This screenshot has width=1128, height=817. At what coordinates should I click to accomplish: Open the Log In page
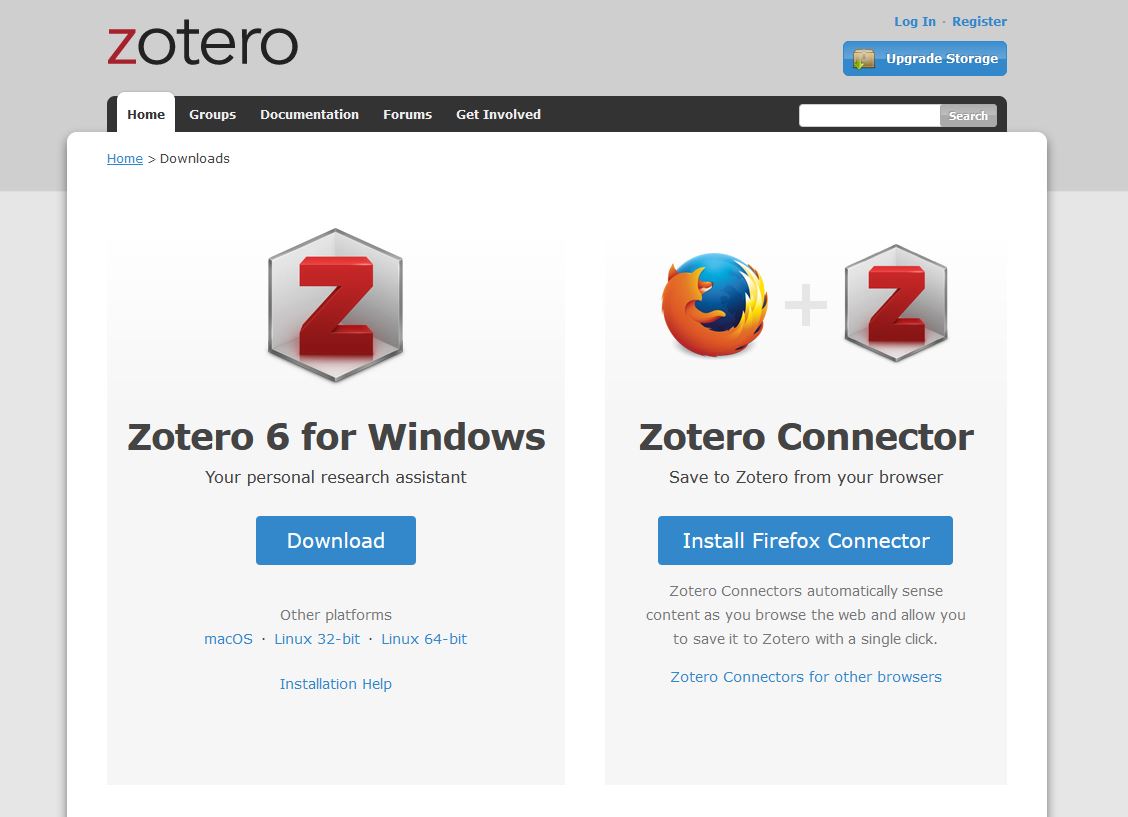pyautogui.click(x=914, y=21)
